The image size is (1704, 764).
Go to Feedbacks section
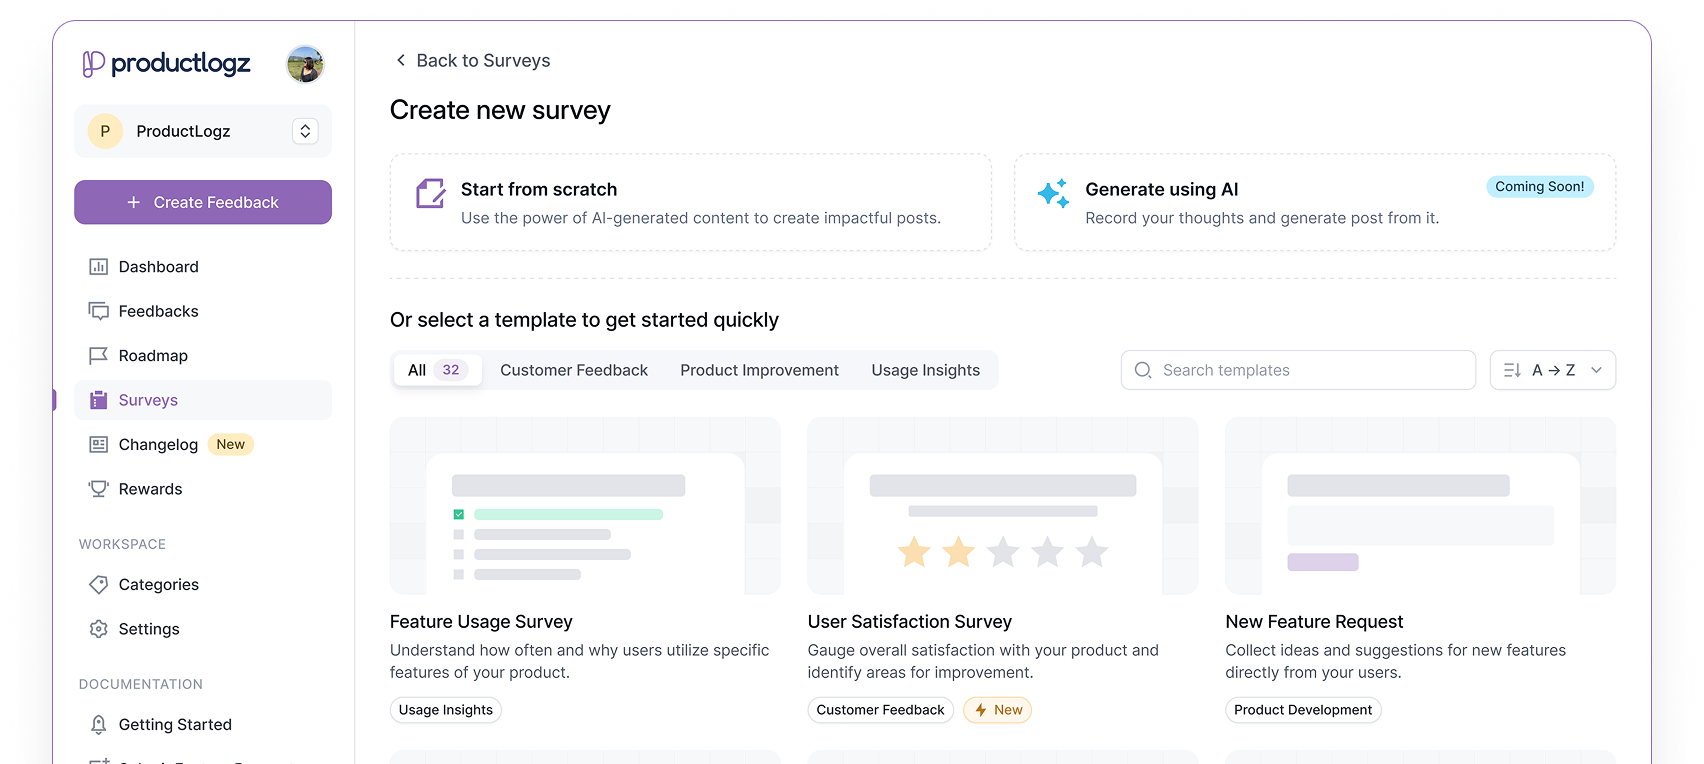203,311
